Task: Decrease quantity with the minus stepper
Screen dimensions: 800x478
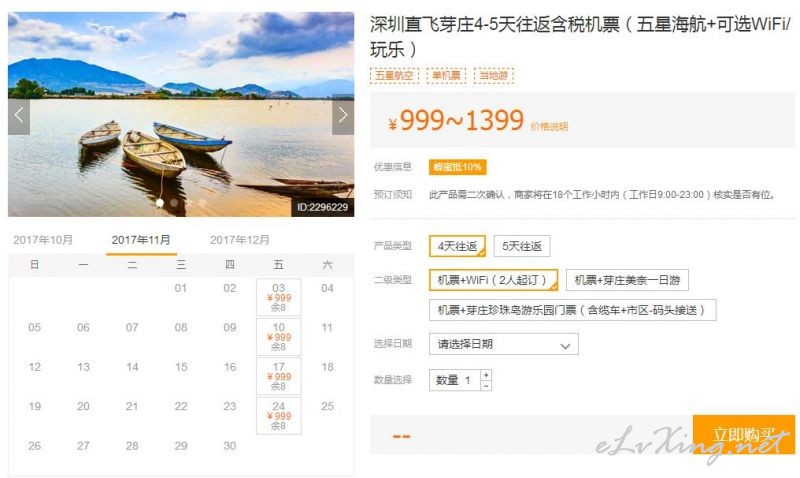Action: point(486,386)
